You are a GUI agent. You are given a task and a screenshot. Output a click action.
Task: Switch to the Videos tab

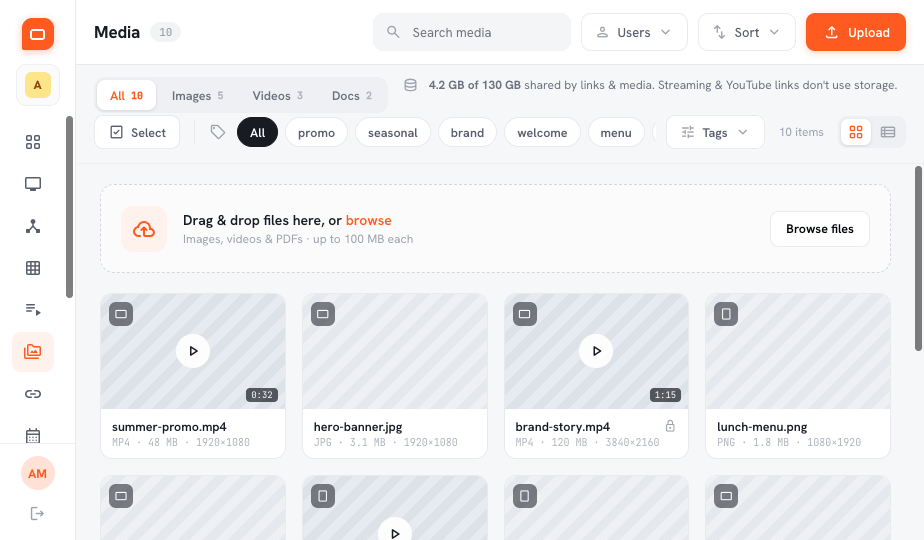(x=278, y=96)
